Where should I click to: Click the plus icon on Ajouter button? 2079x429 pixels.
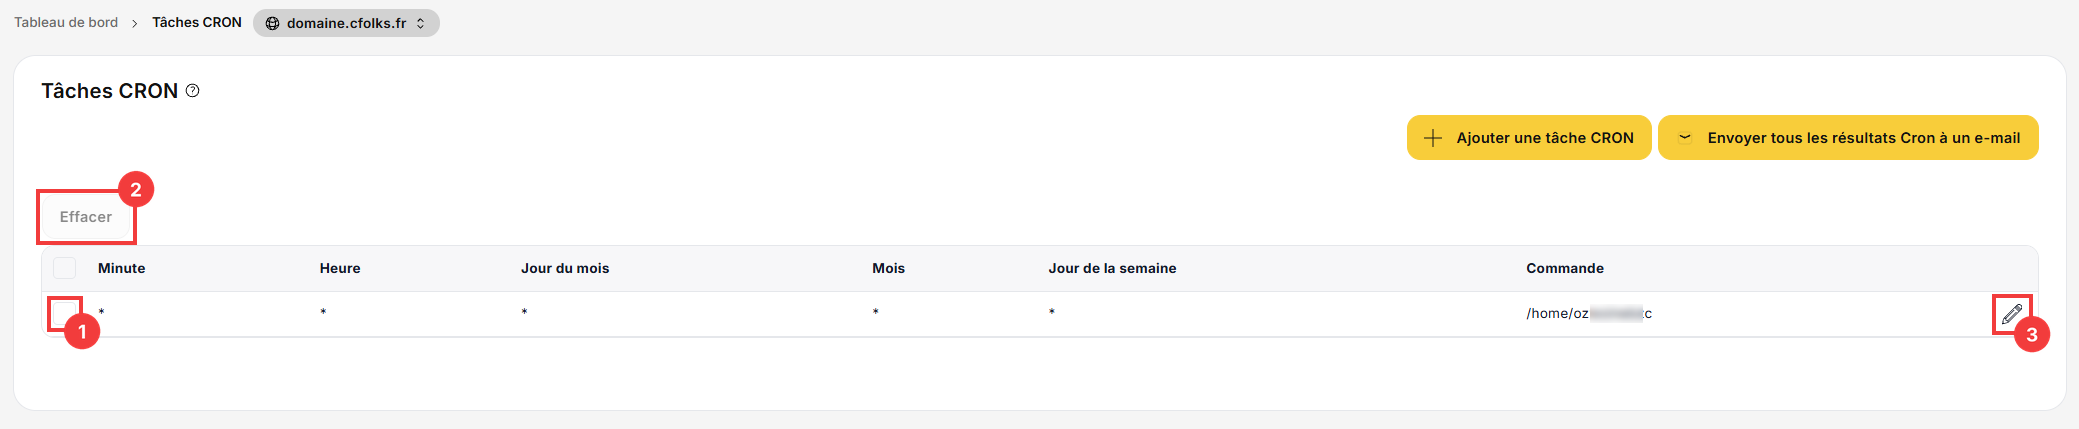point(1433,138)
